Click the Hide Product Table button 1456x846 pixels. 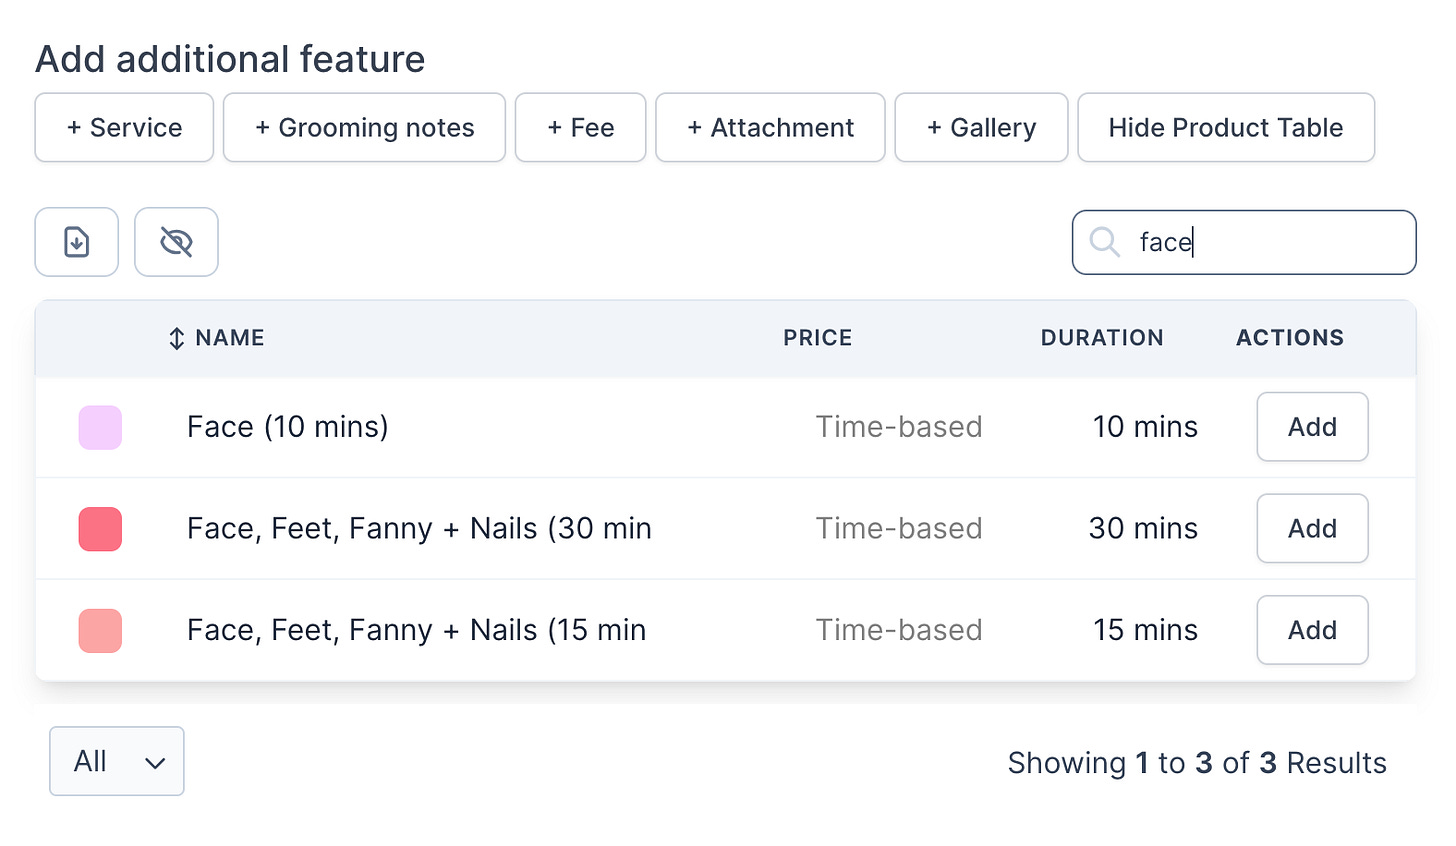(1225, 128)
